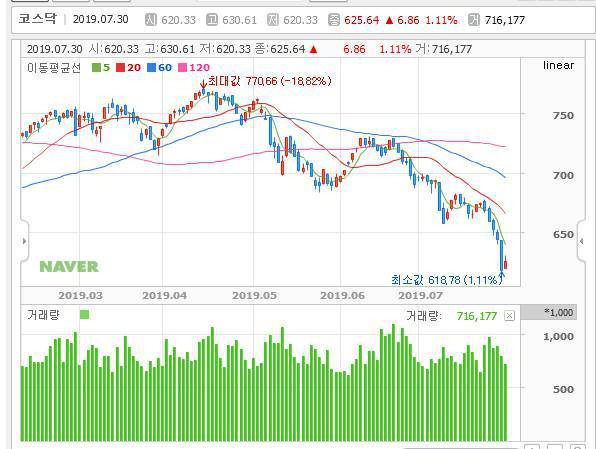
Task: Click the 500 volume axis value
Action: click(x=563, y=390)
